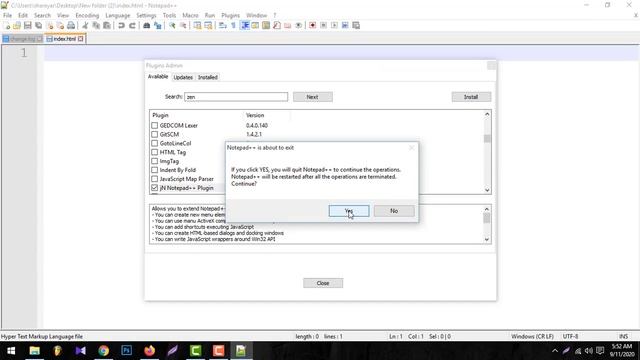This screenshot has height=360, width=640.
Task: Select the index.html file tab
Action: click(64, 39)
